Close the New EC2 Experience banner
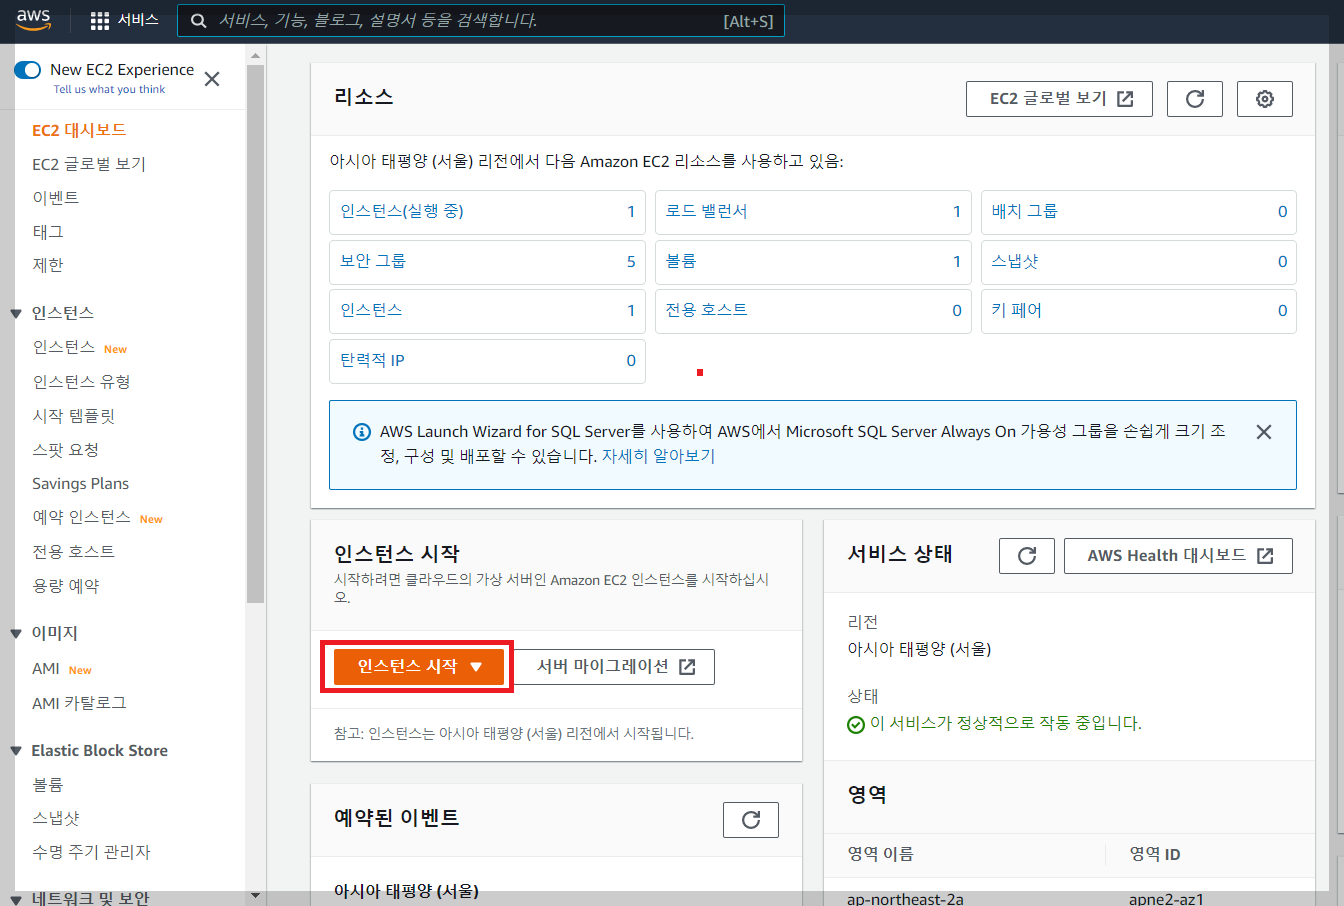Viewport: 1344px width, 906px height. 212,79
